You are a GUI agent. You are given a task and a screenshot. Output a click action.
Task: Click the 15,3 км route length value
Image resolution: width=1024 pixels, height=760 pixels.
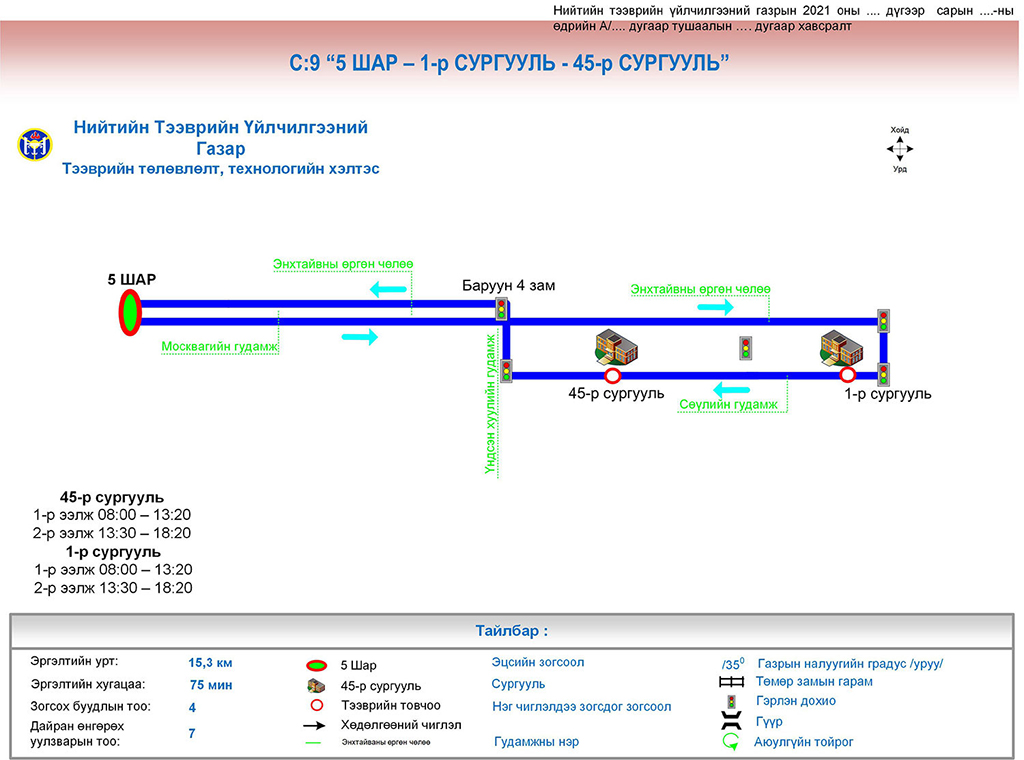click(x=210, y=662)
